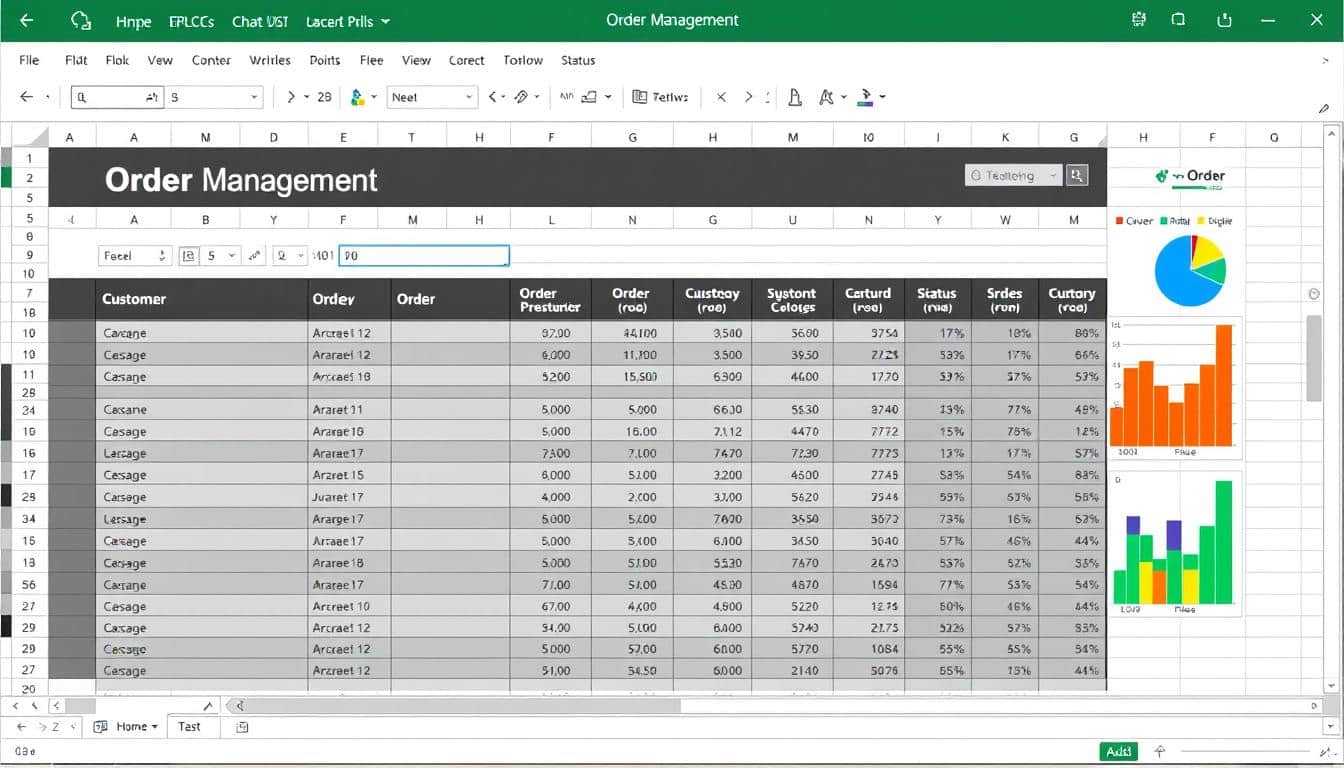Click the vertical scrollbar thumb

(1314, 356)
